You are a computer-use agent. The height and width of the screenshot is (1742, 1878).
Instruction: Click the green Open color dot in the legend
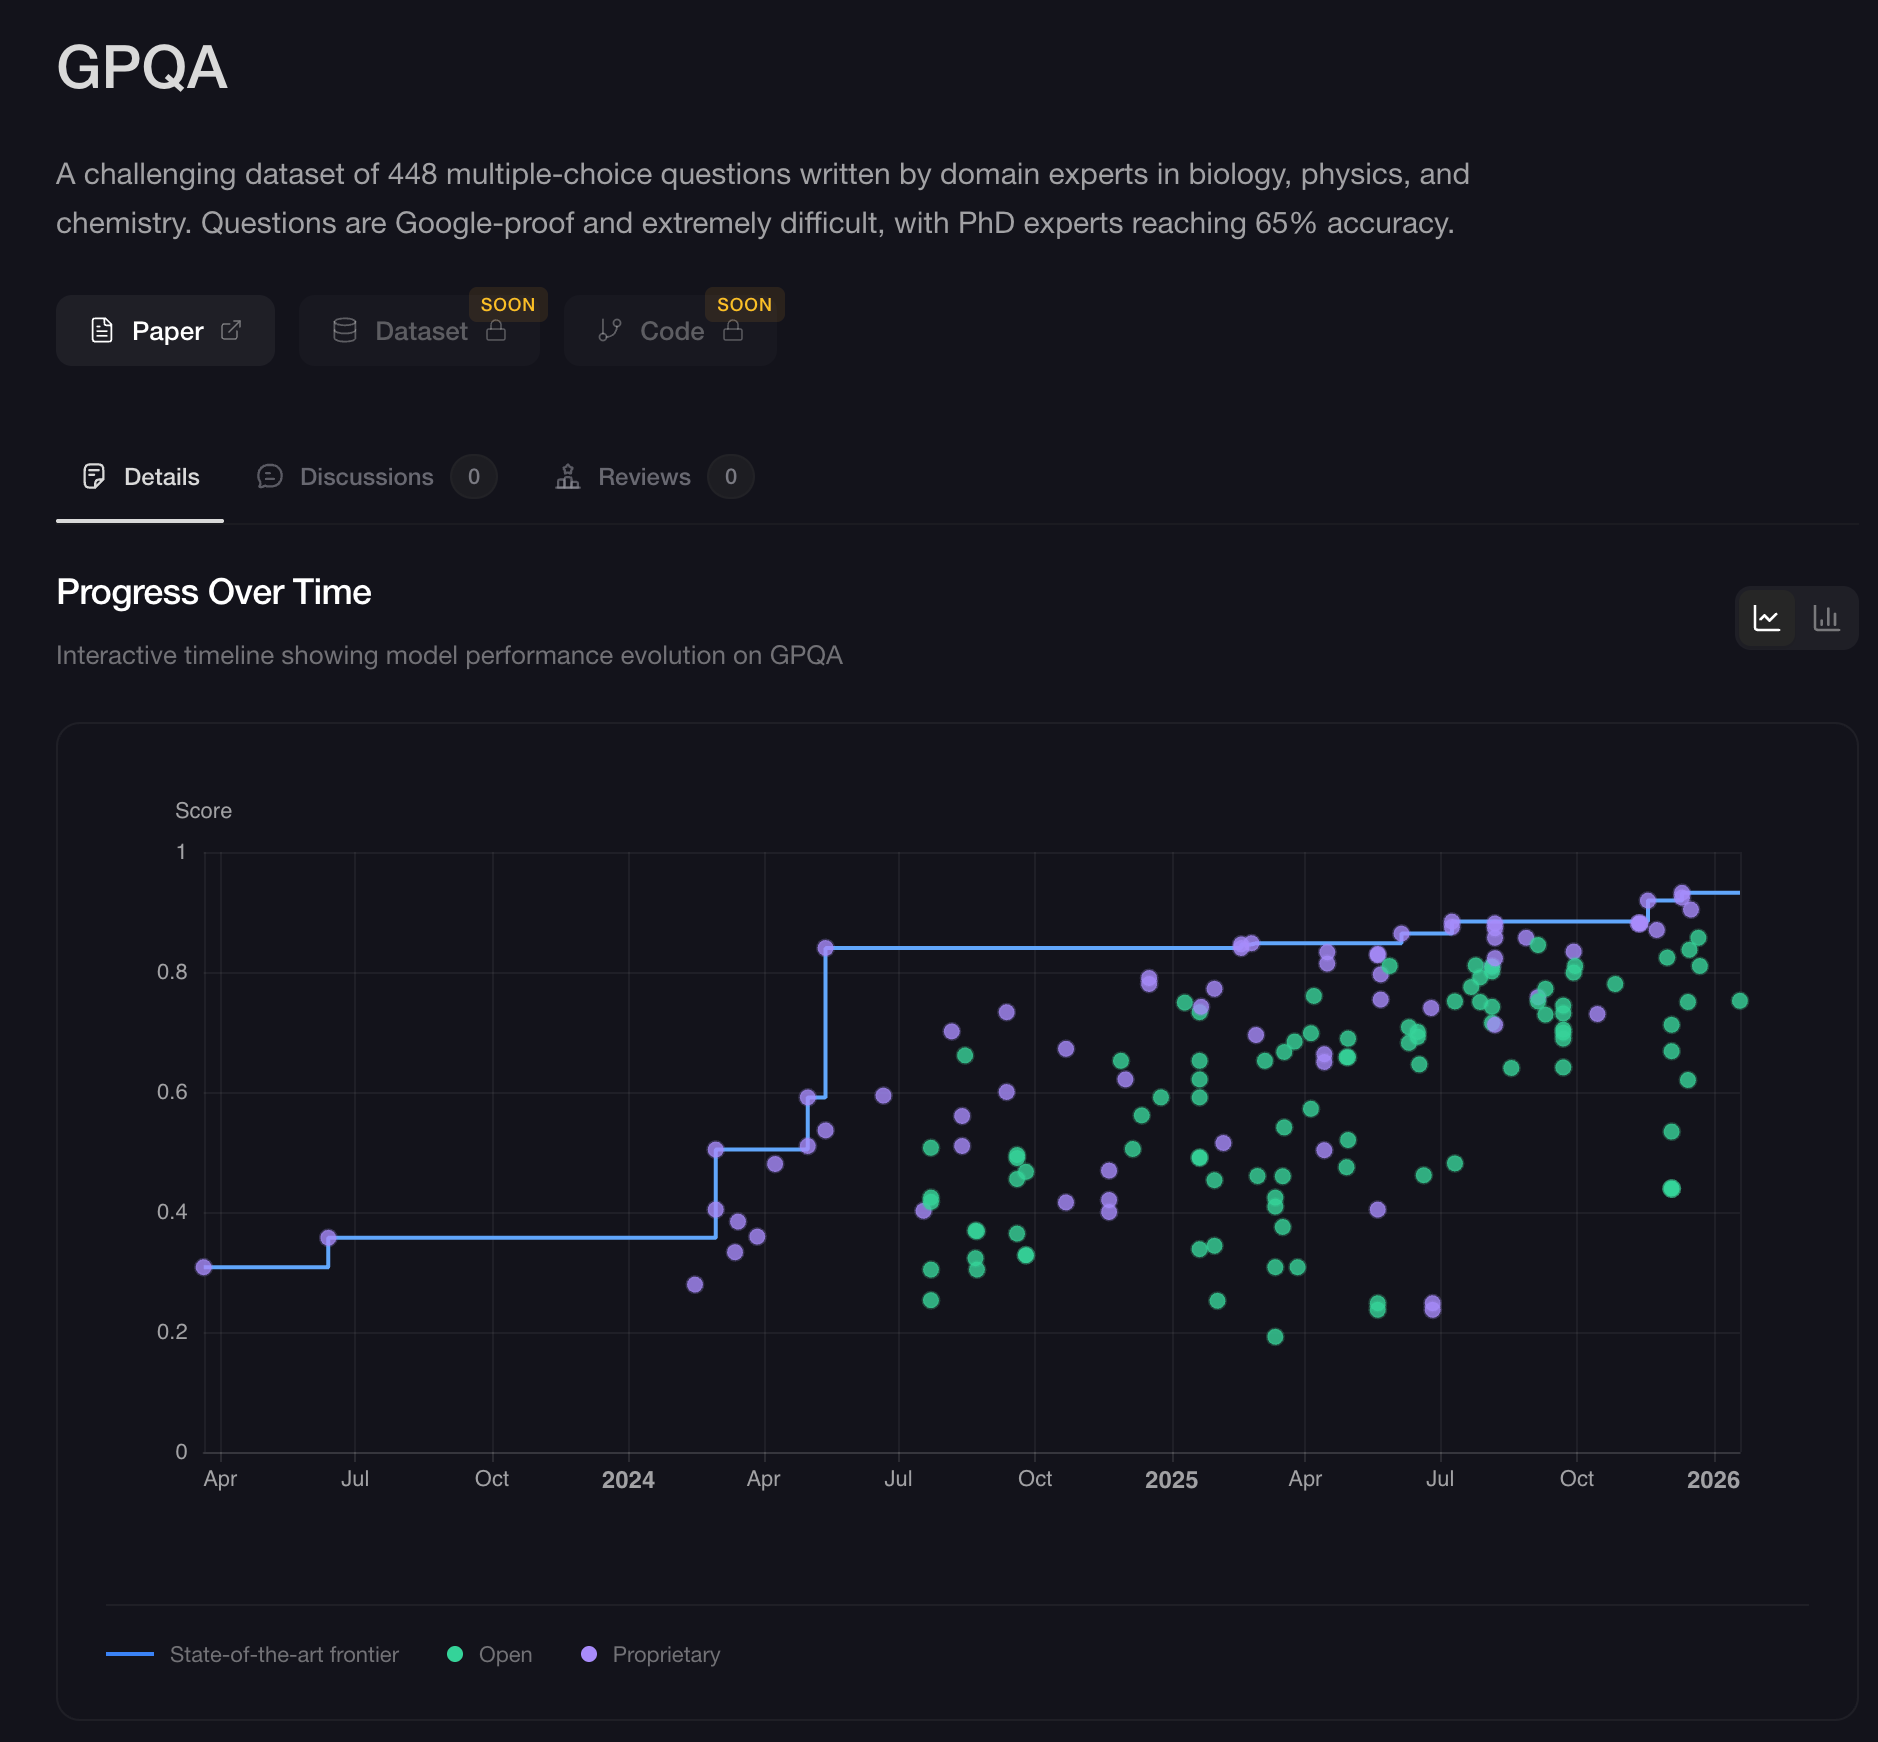(457, 1655)
